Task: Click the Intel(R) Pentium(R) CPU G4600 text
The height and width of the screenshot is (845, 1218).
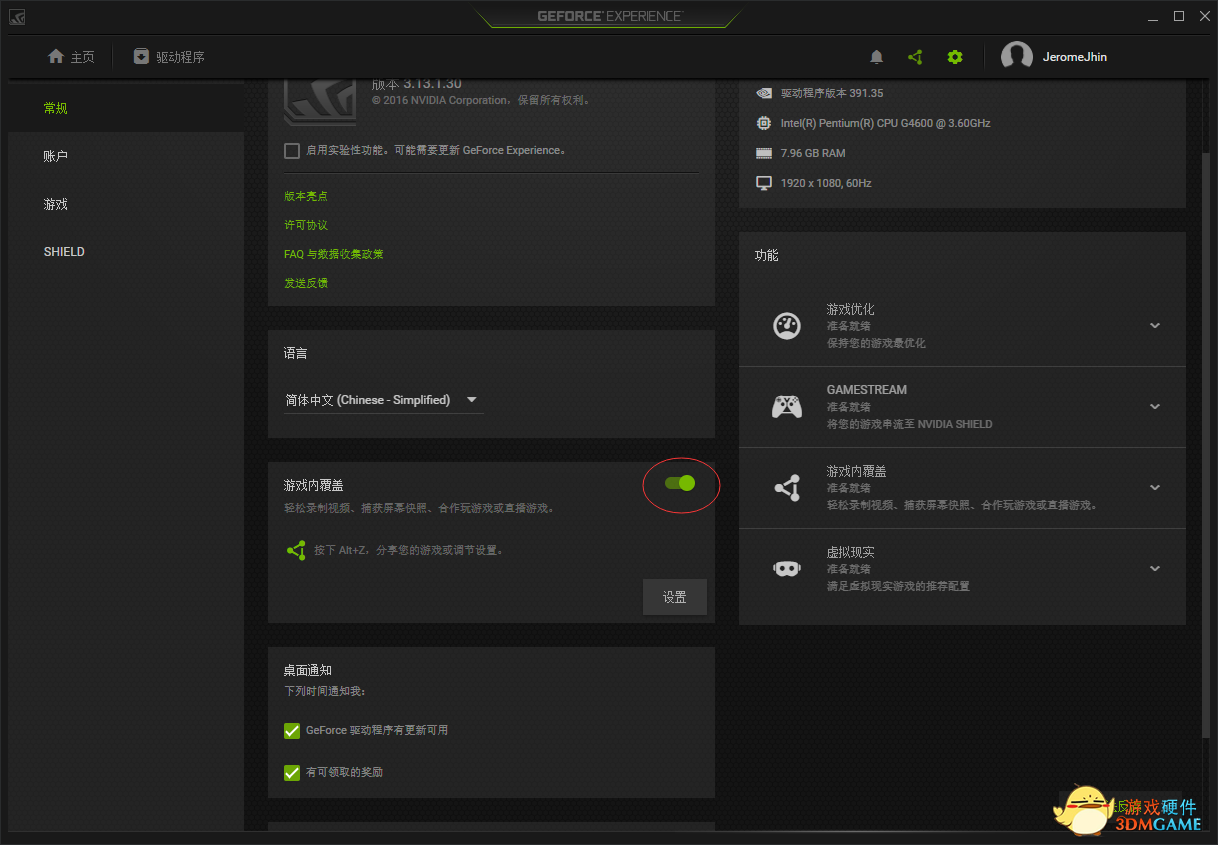Action: coord(886,123)
